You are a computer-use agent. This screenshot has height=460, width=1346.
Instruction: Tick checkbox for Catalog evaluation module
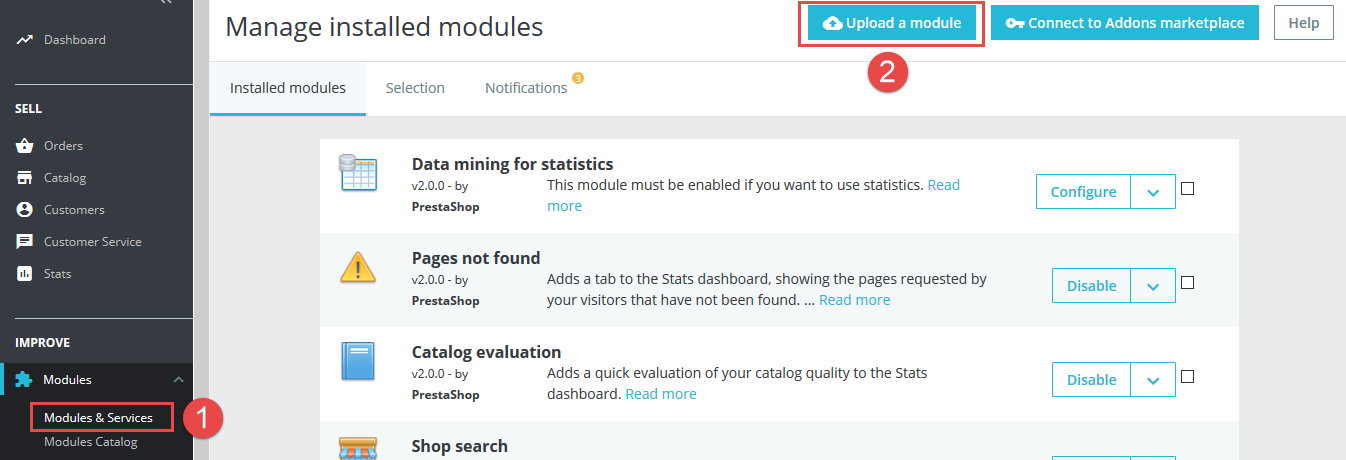tap(1188, 376)
